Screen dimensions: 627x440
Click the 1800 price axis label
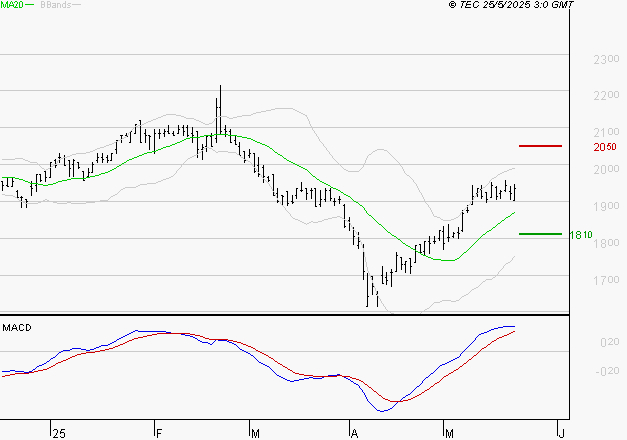pyautogui.click(x=606, y=243)
